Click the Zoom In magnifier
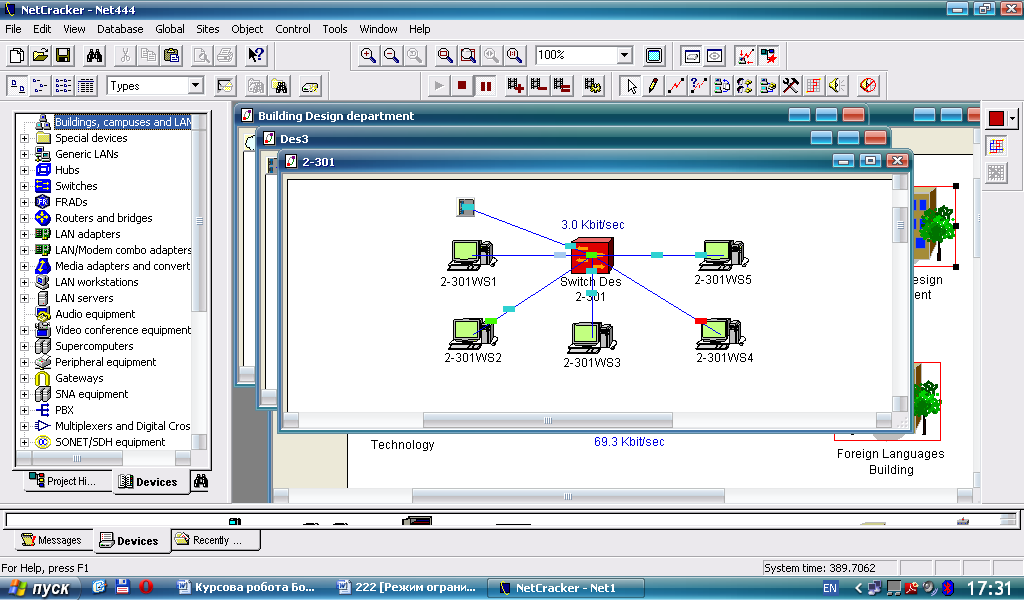 coord(368,55)
